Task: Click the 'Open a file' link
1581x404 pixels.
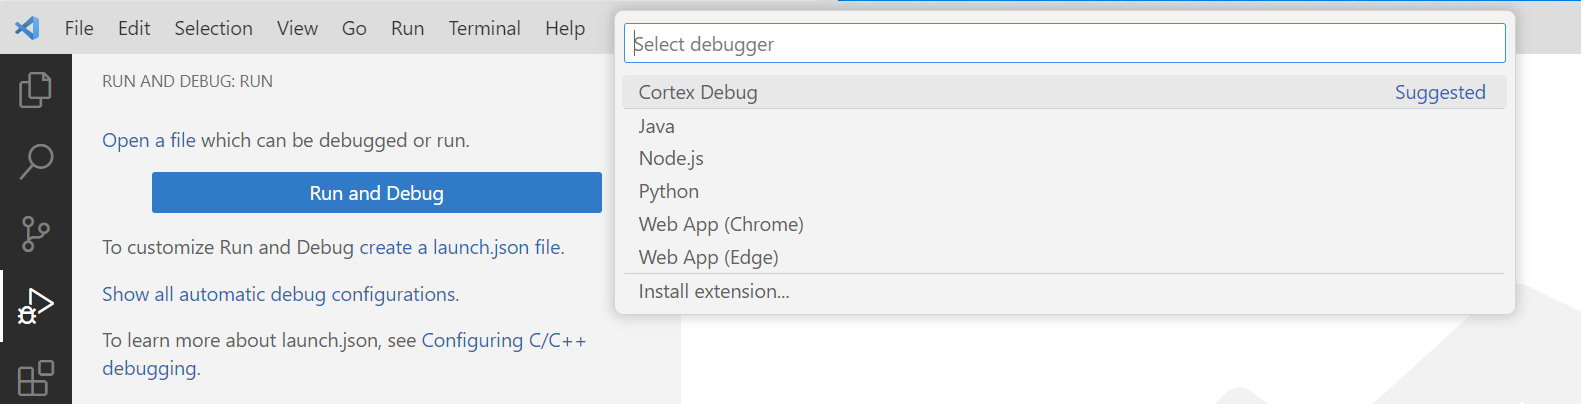Action: point(149,140)
